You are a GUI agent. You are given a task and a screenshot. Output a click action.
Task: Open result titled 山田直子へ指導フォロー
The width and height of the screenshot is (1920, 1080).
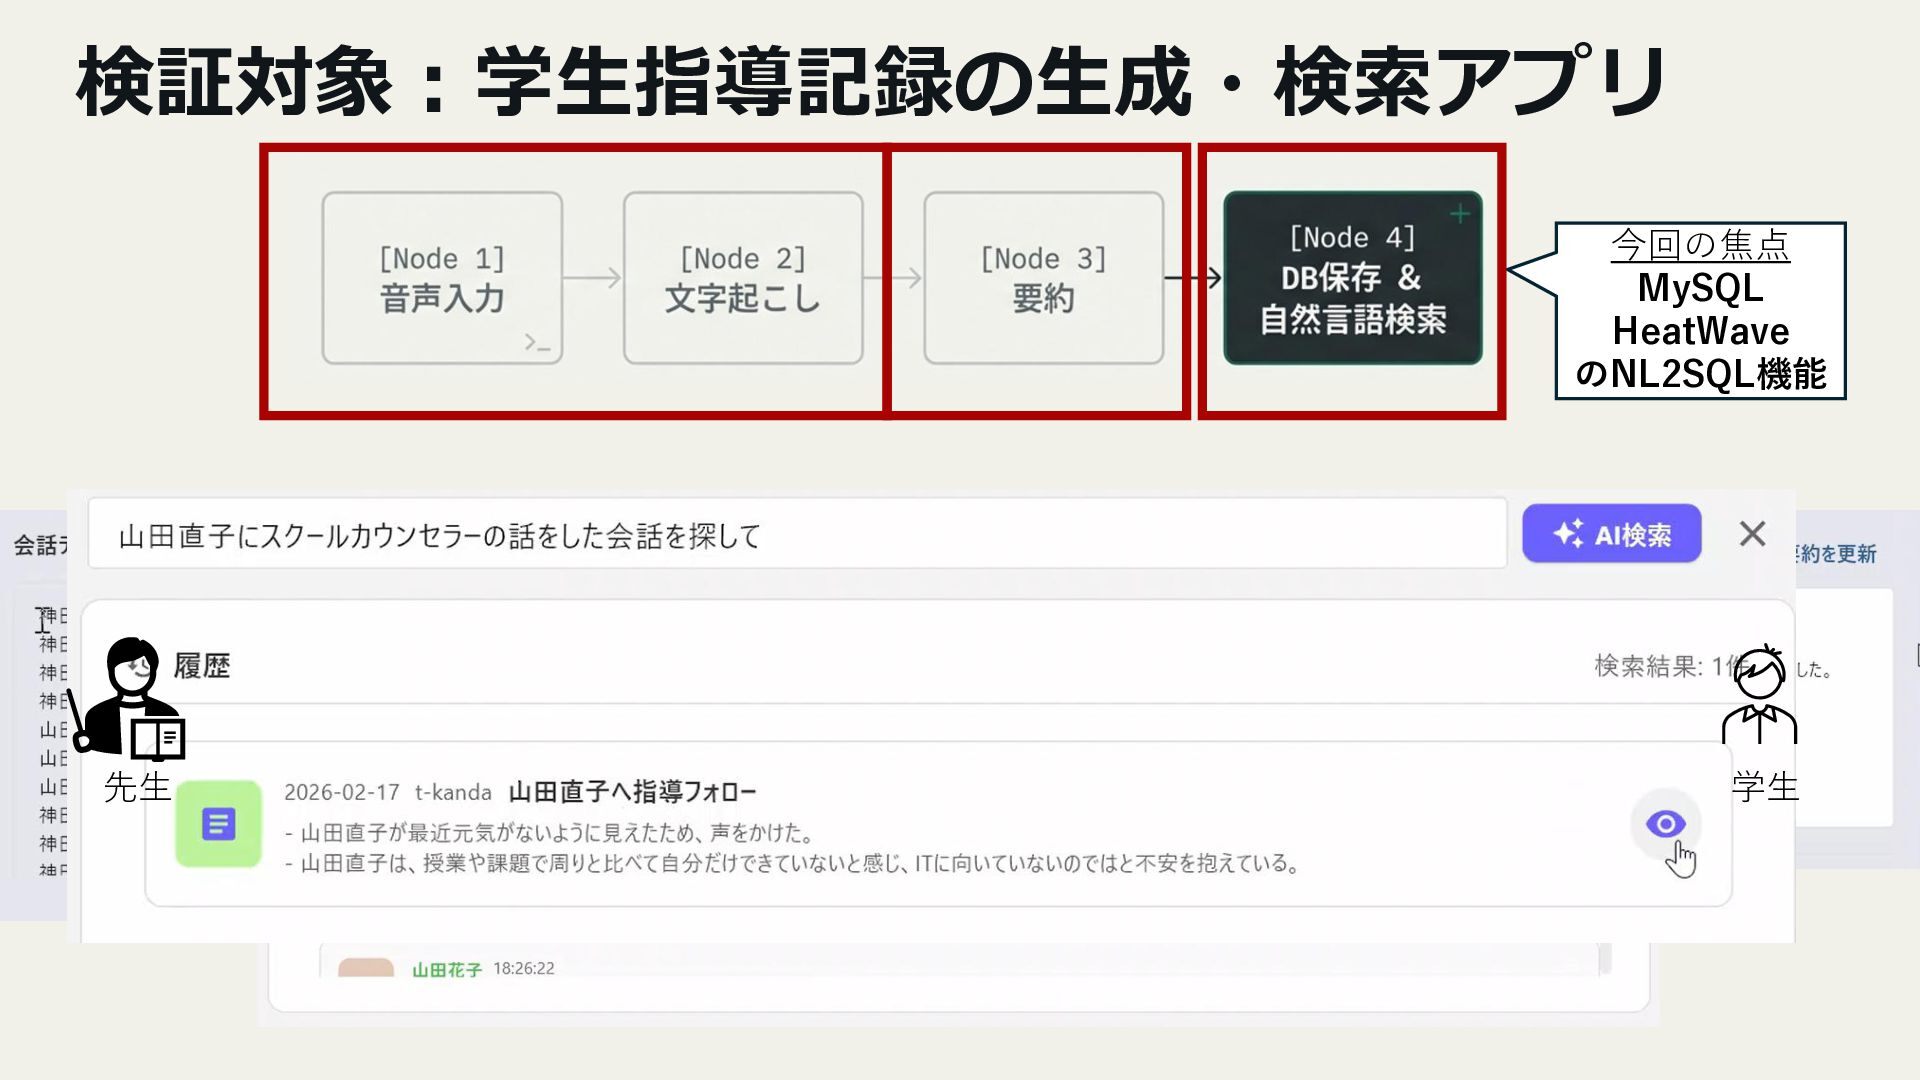tap(632, 792)
